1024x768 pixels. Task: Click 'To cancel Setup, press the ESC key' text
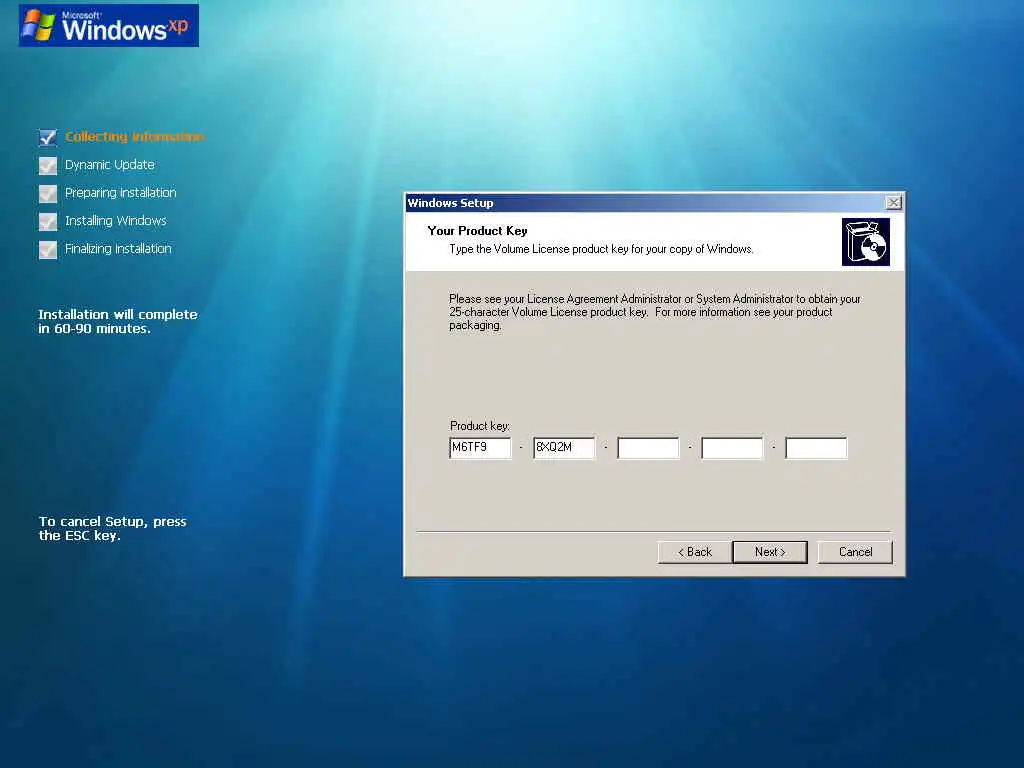(112, 528)
